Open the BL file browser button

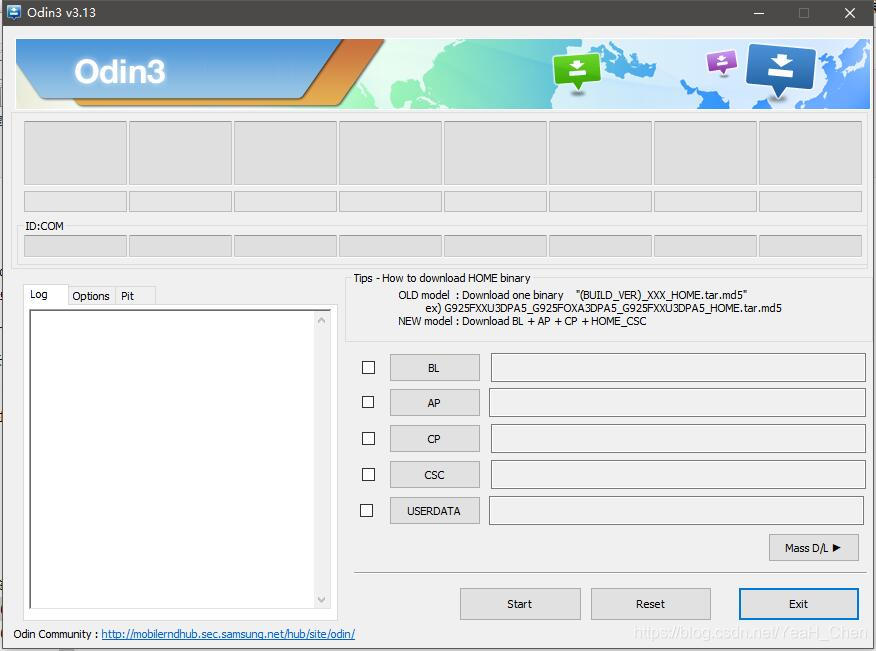tap(435, 368)
